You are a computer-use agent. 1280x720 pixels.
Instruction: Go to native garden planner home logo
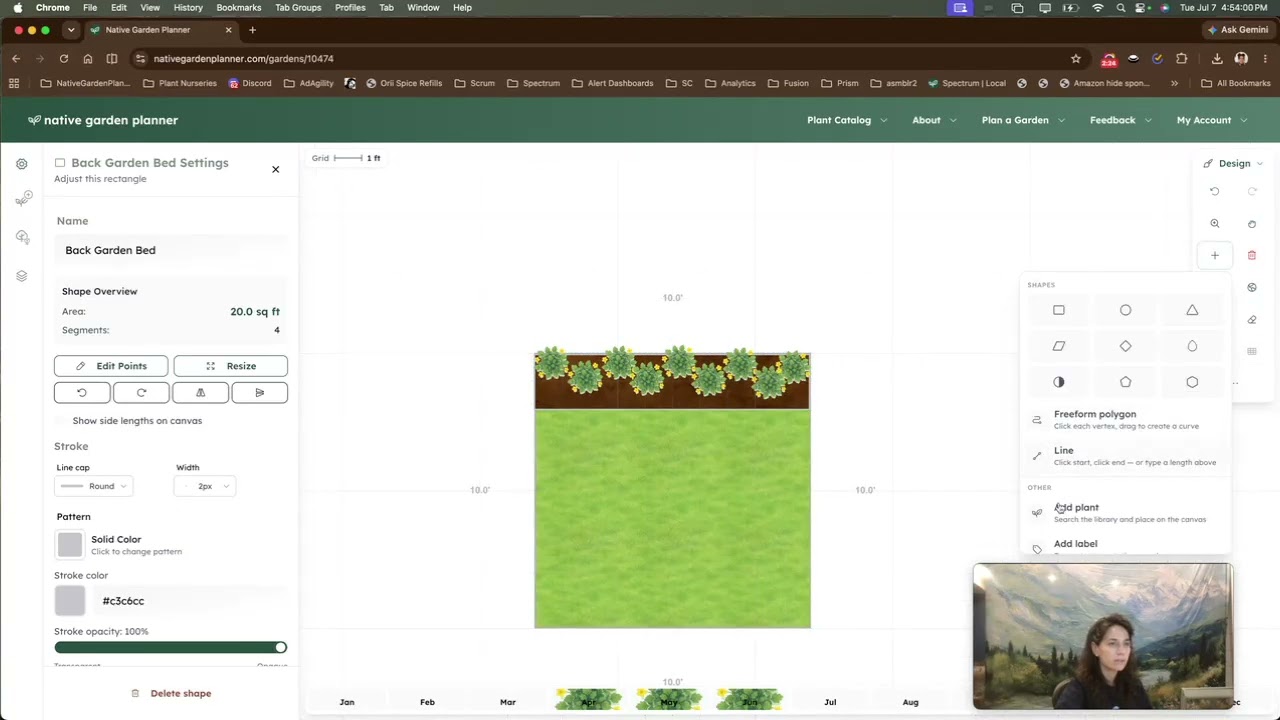(103, 120)
